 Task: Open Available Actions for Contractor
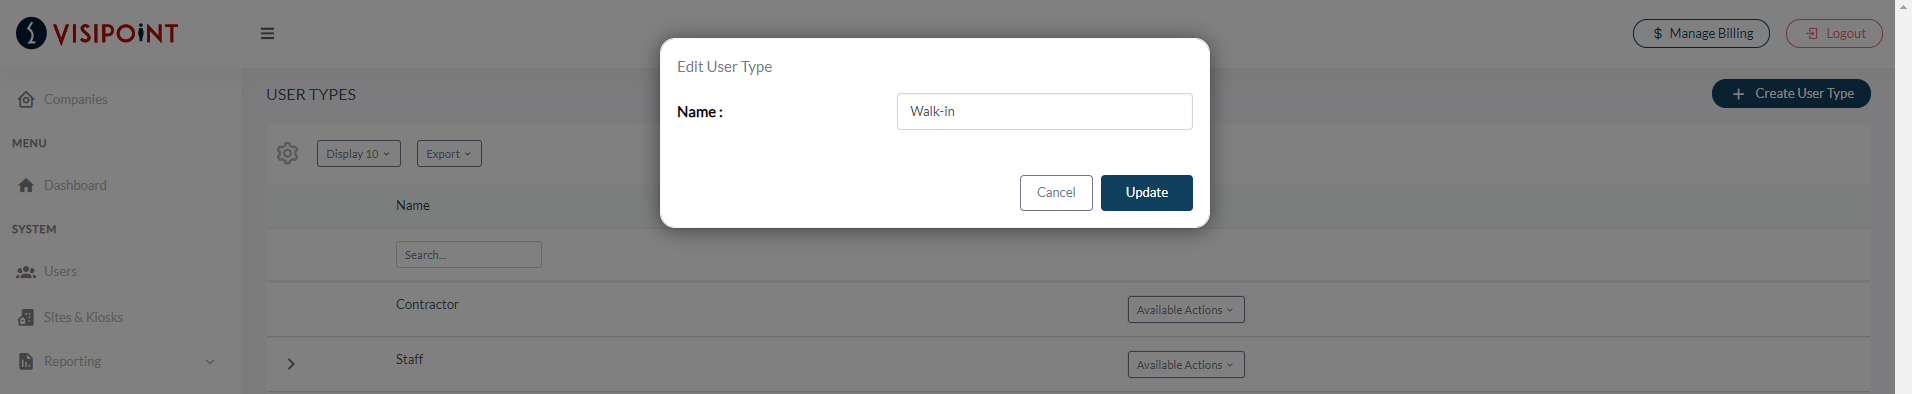[1186, 310]
